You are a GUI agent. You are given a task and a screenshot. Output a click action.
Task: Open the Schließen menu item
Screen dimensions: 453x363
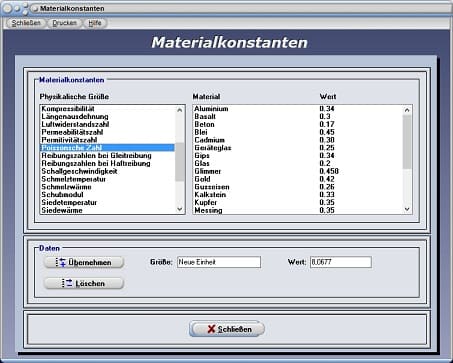[26, 23]
